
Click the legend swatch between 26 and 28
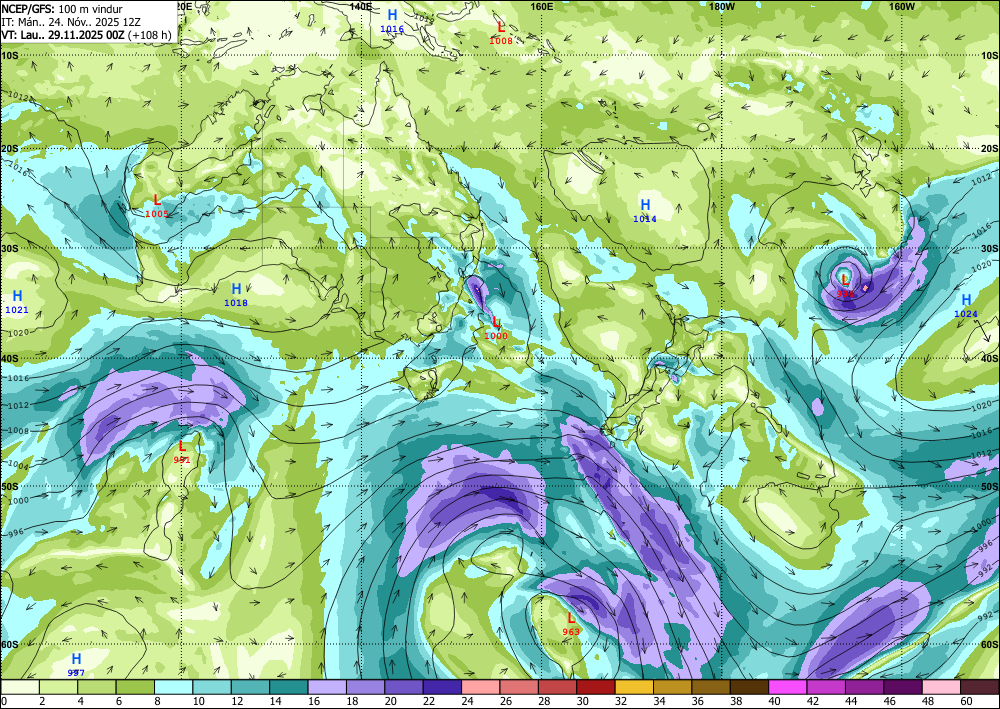[519, 687]
